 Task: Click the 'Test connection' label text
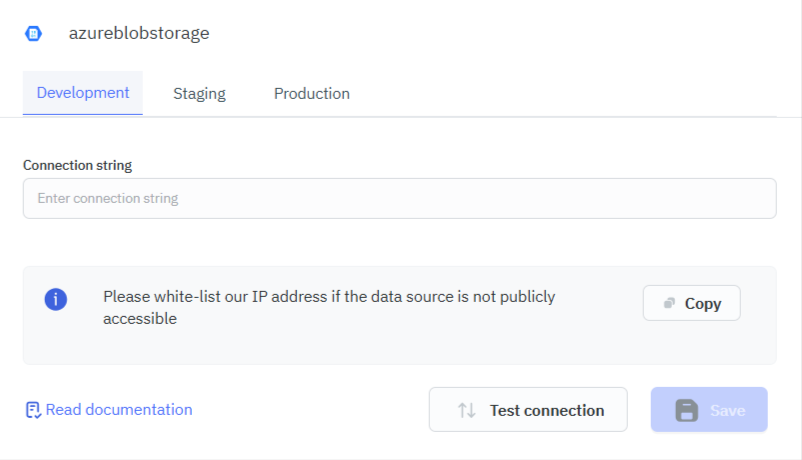546,410
